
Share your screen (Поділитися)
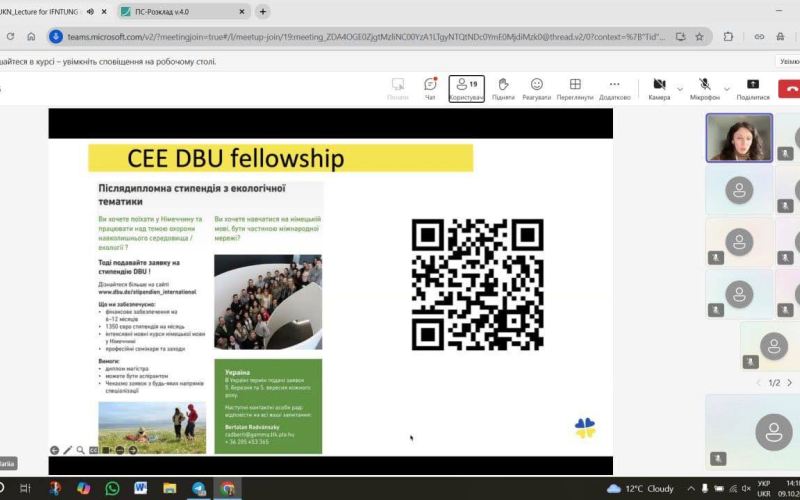coord(753,88)
